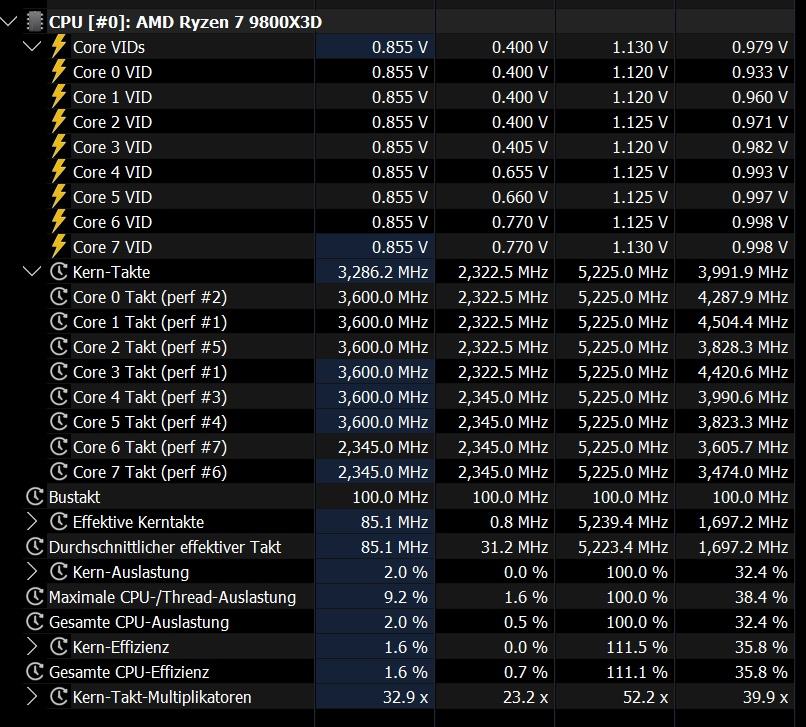The image size is (806, 727).
Task: Click the clock icon beside Kern-Takte
Action: pyautogui.click(x=59, y=272)
